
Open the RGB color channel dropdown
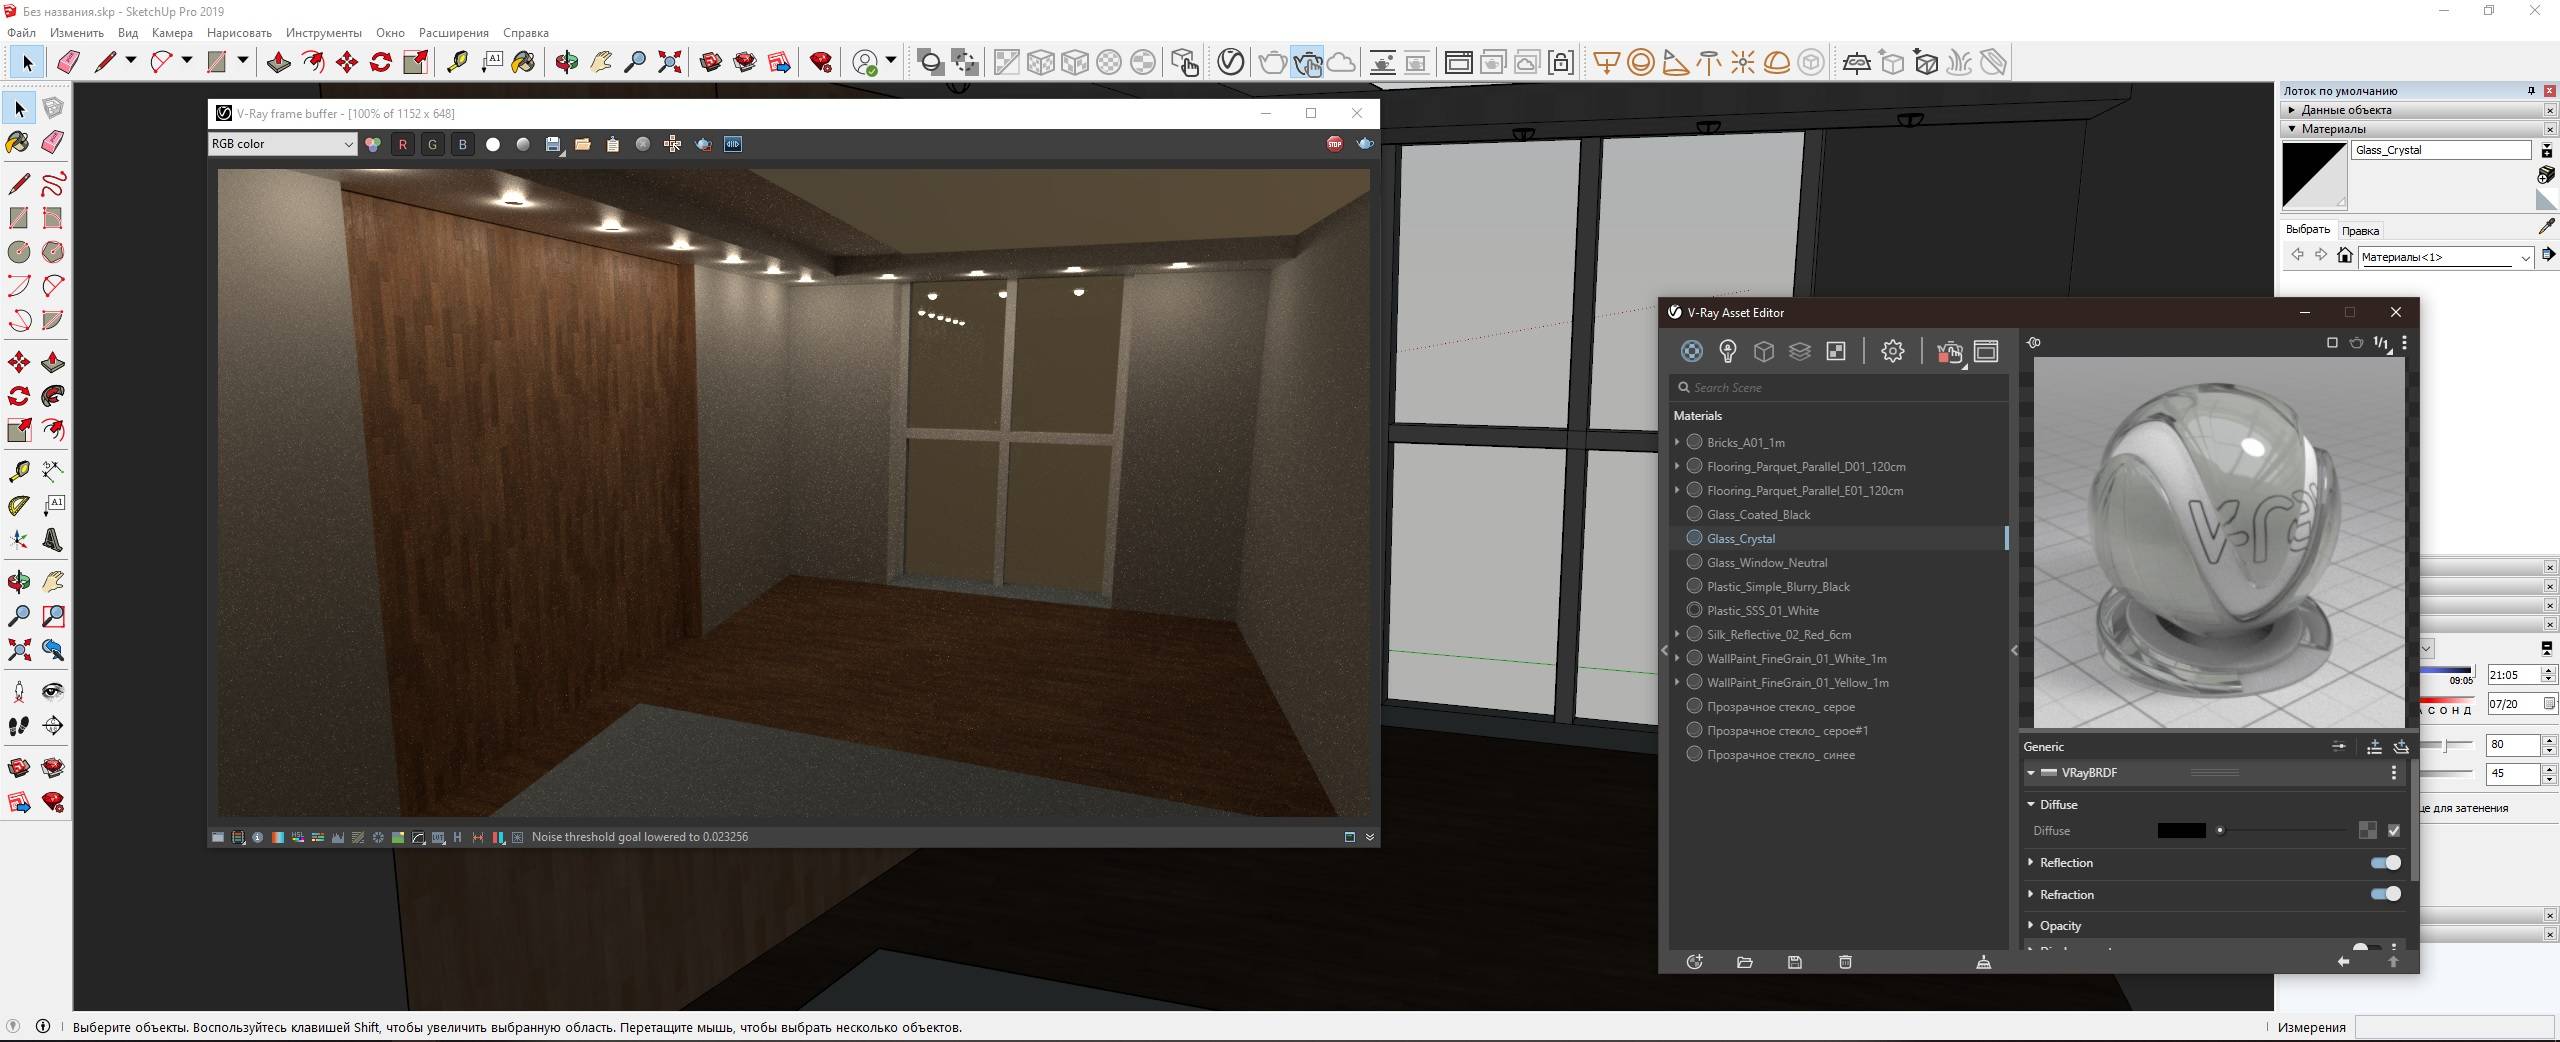coord(282,144)
